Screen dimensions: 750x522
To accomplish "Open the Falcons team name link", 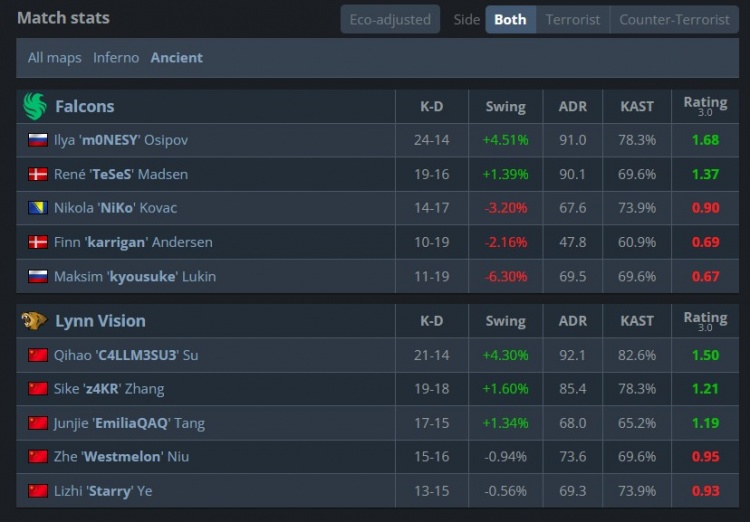I will 85,106.
